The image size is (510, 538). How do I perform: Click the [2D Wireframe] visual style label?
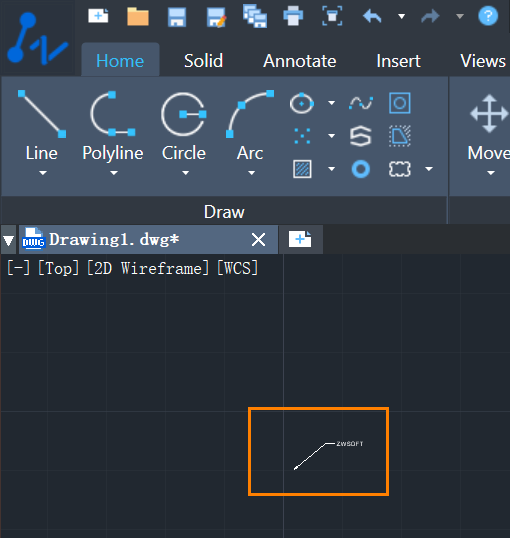tap(148, 268)
